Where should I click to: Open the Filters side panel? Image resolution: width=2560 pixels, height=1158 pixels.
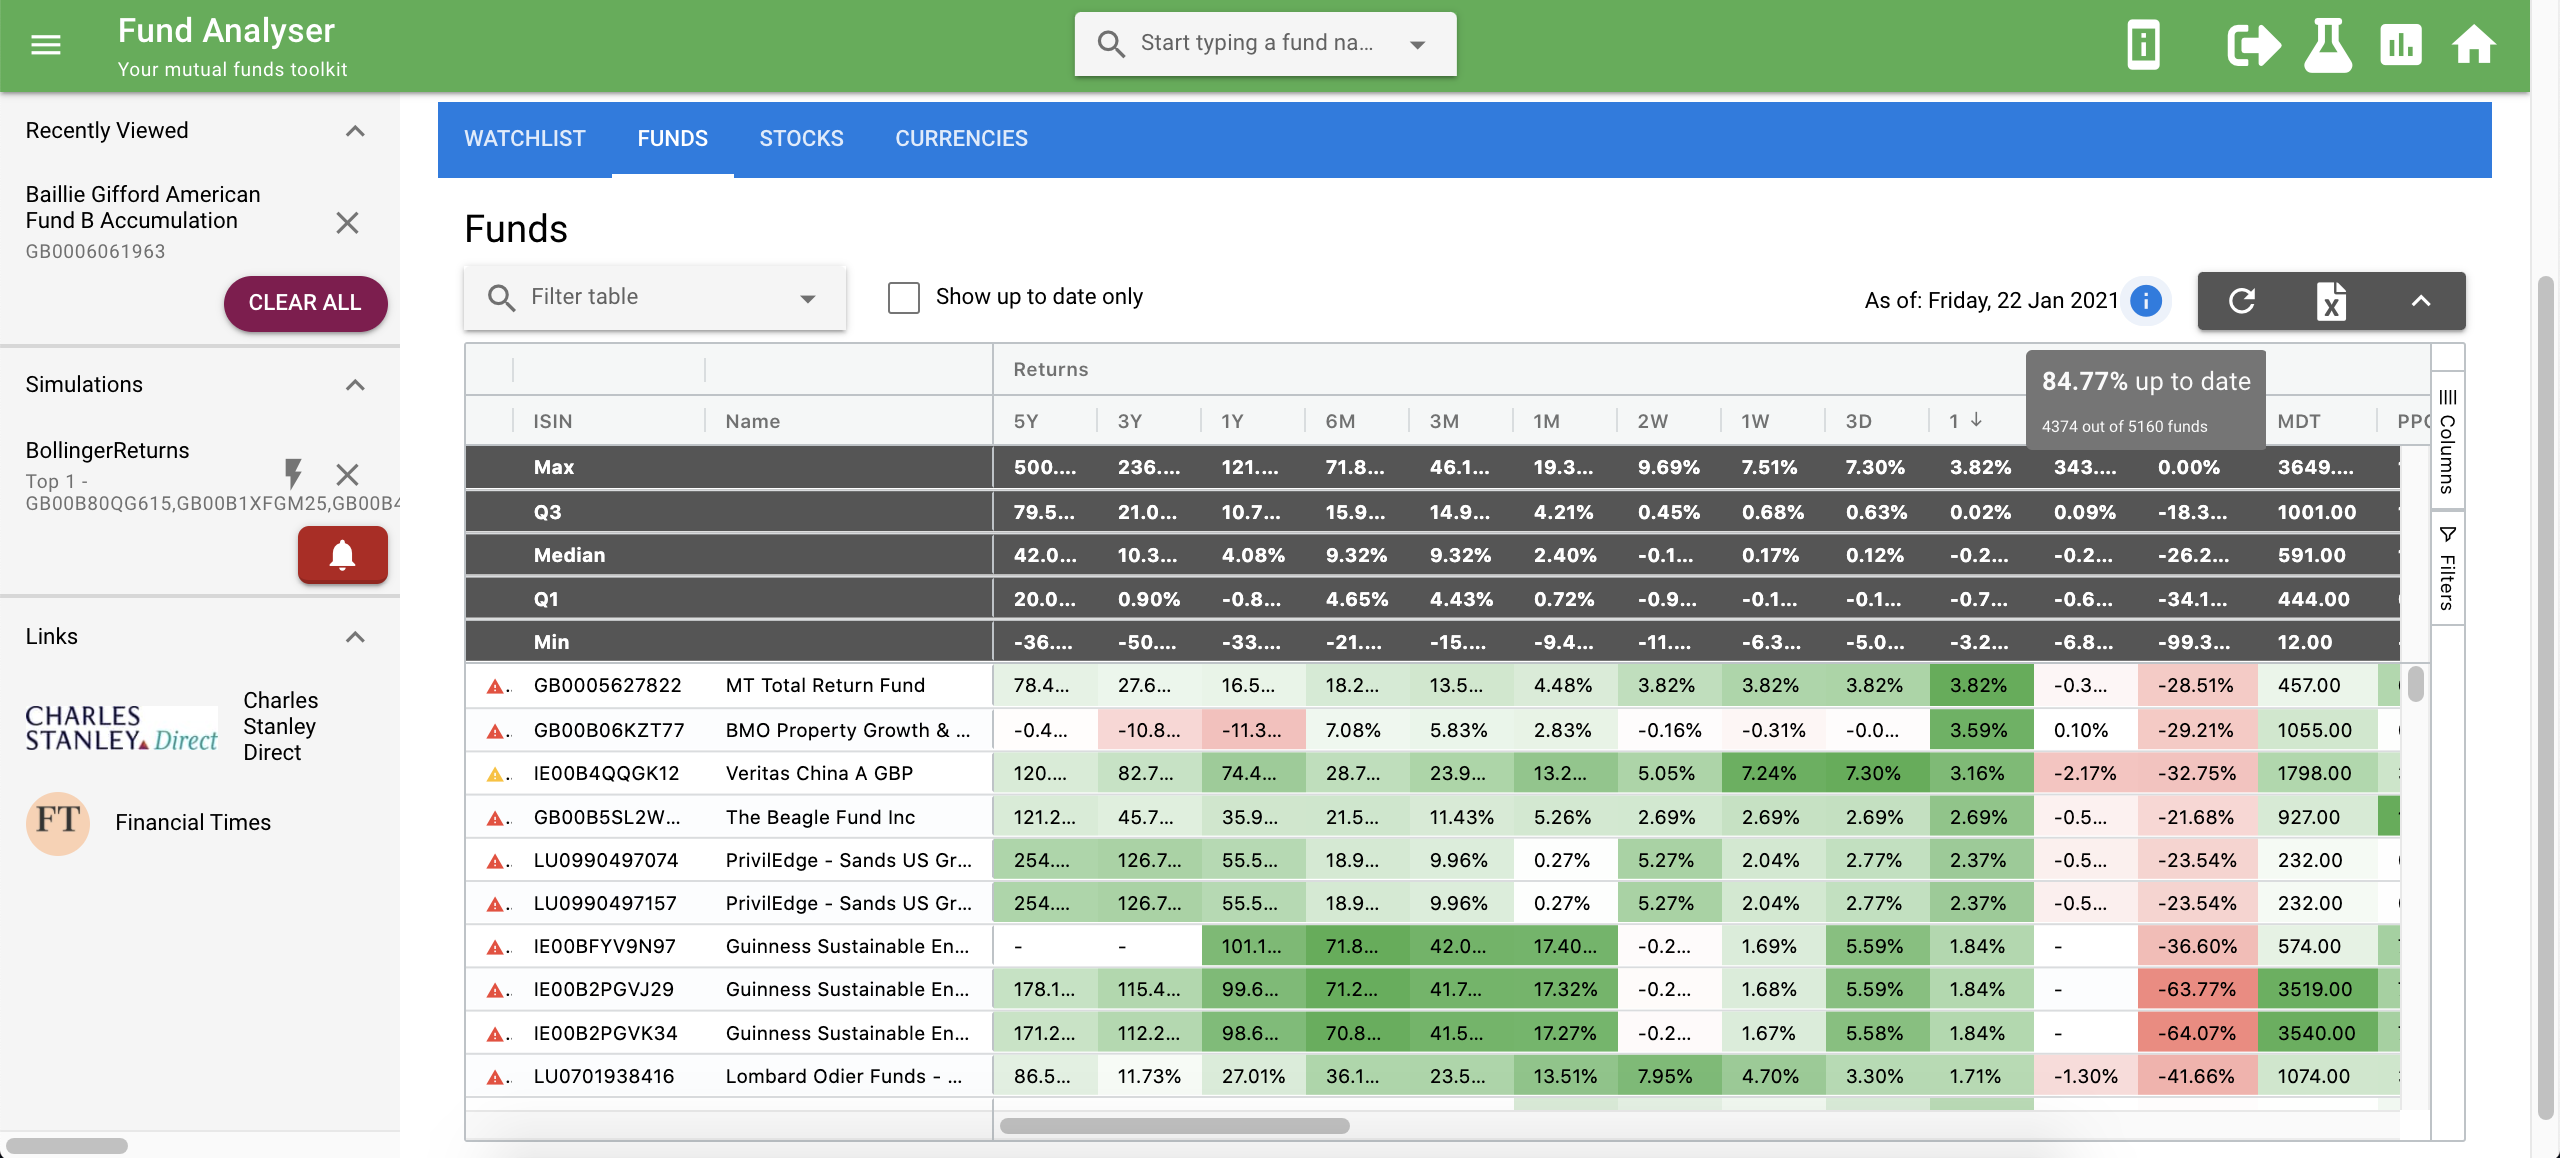pos(2447,567)
